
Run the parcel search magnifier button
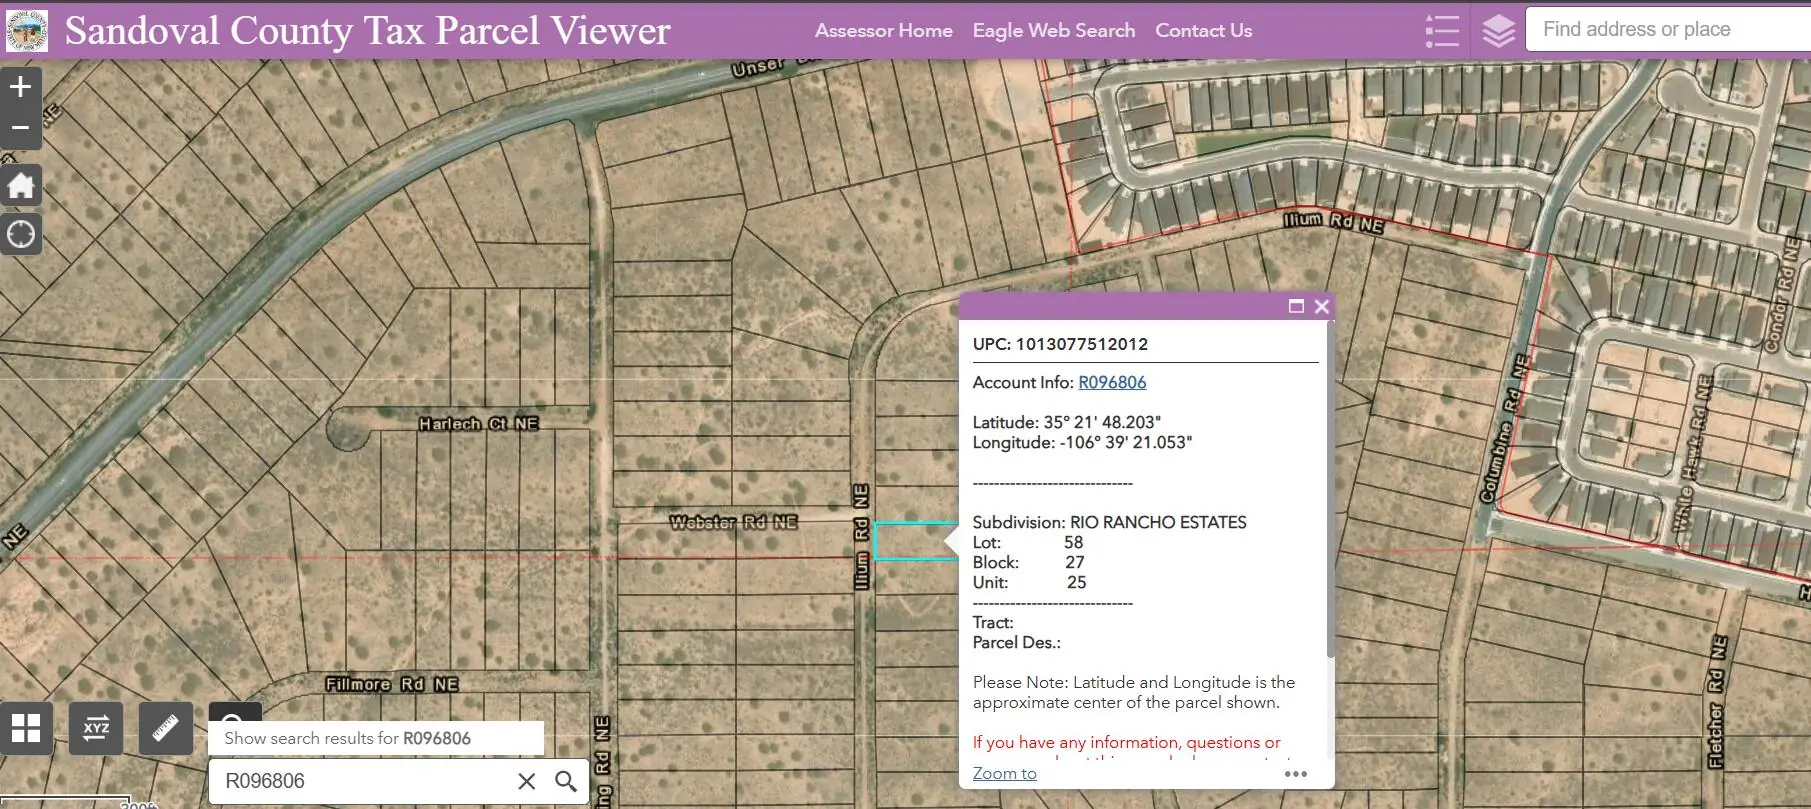(x=566, y=781)
